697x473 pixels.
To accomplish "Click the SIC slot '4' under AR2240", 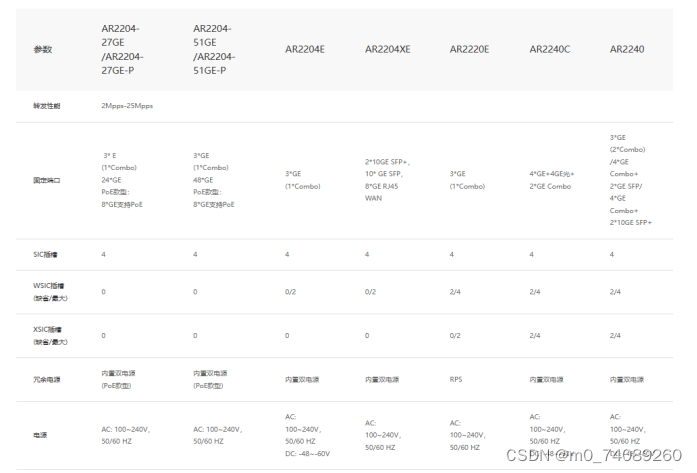I will 612,255.
